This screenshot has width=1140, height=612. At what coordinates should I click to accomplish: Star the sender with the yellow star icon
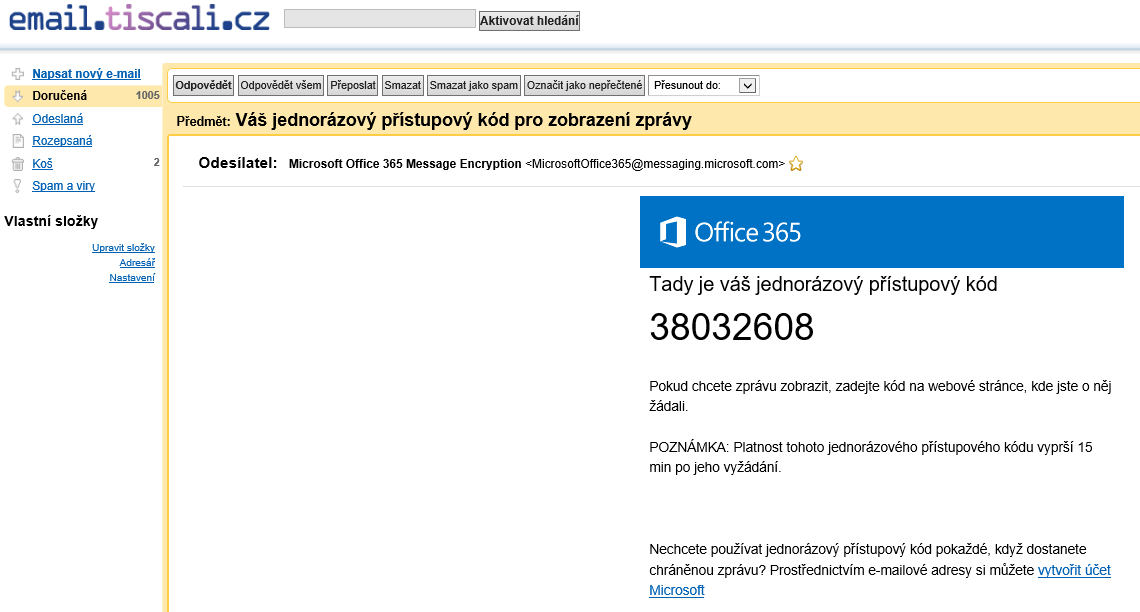coord(796,164)
